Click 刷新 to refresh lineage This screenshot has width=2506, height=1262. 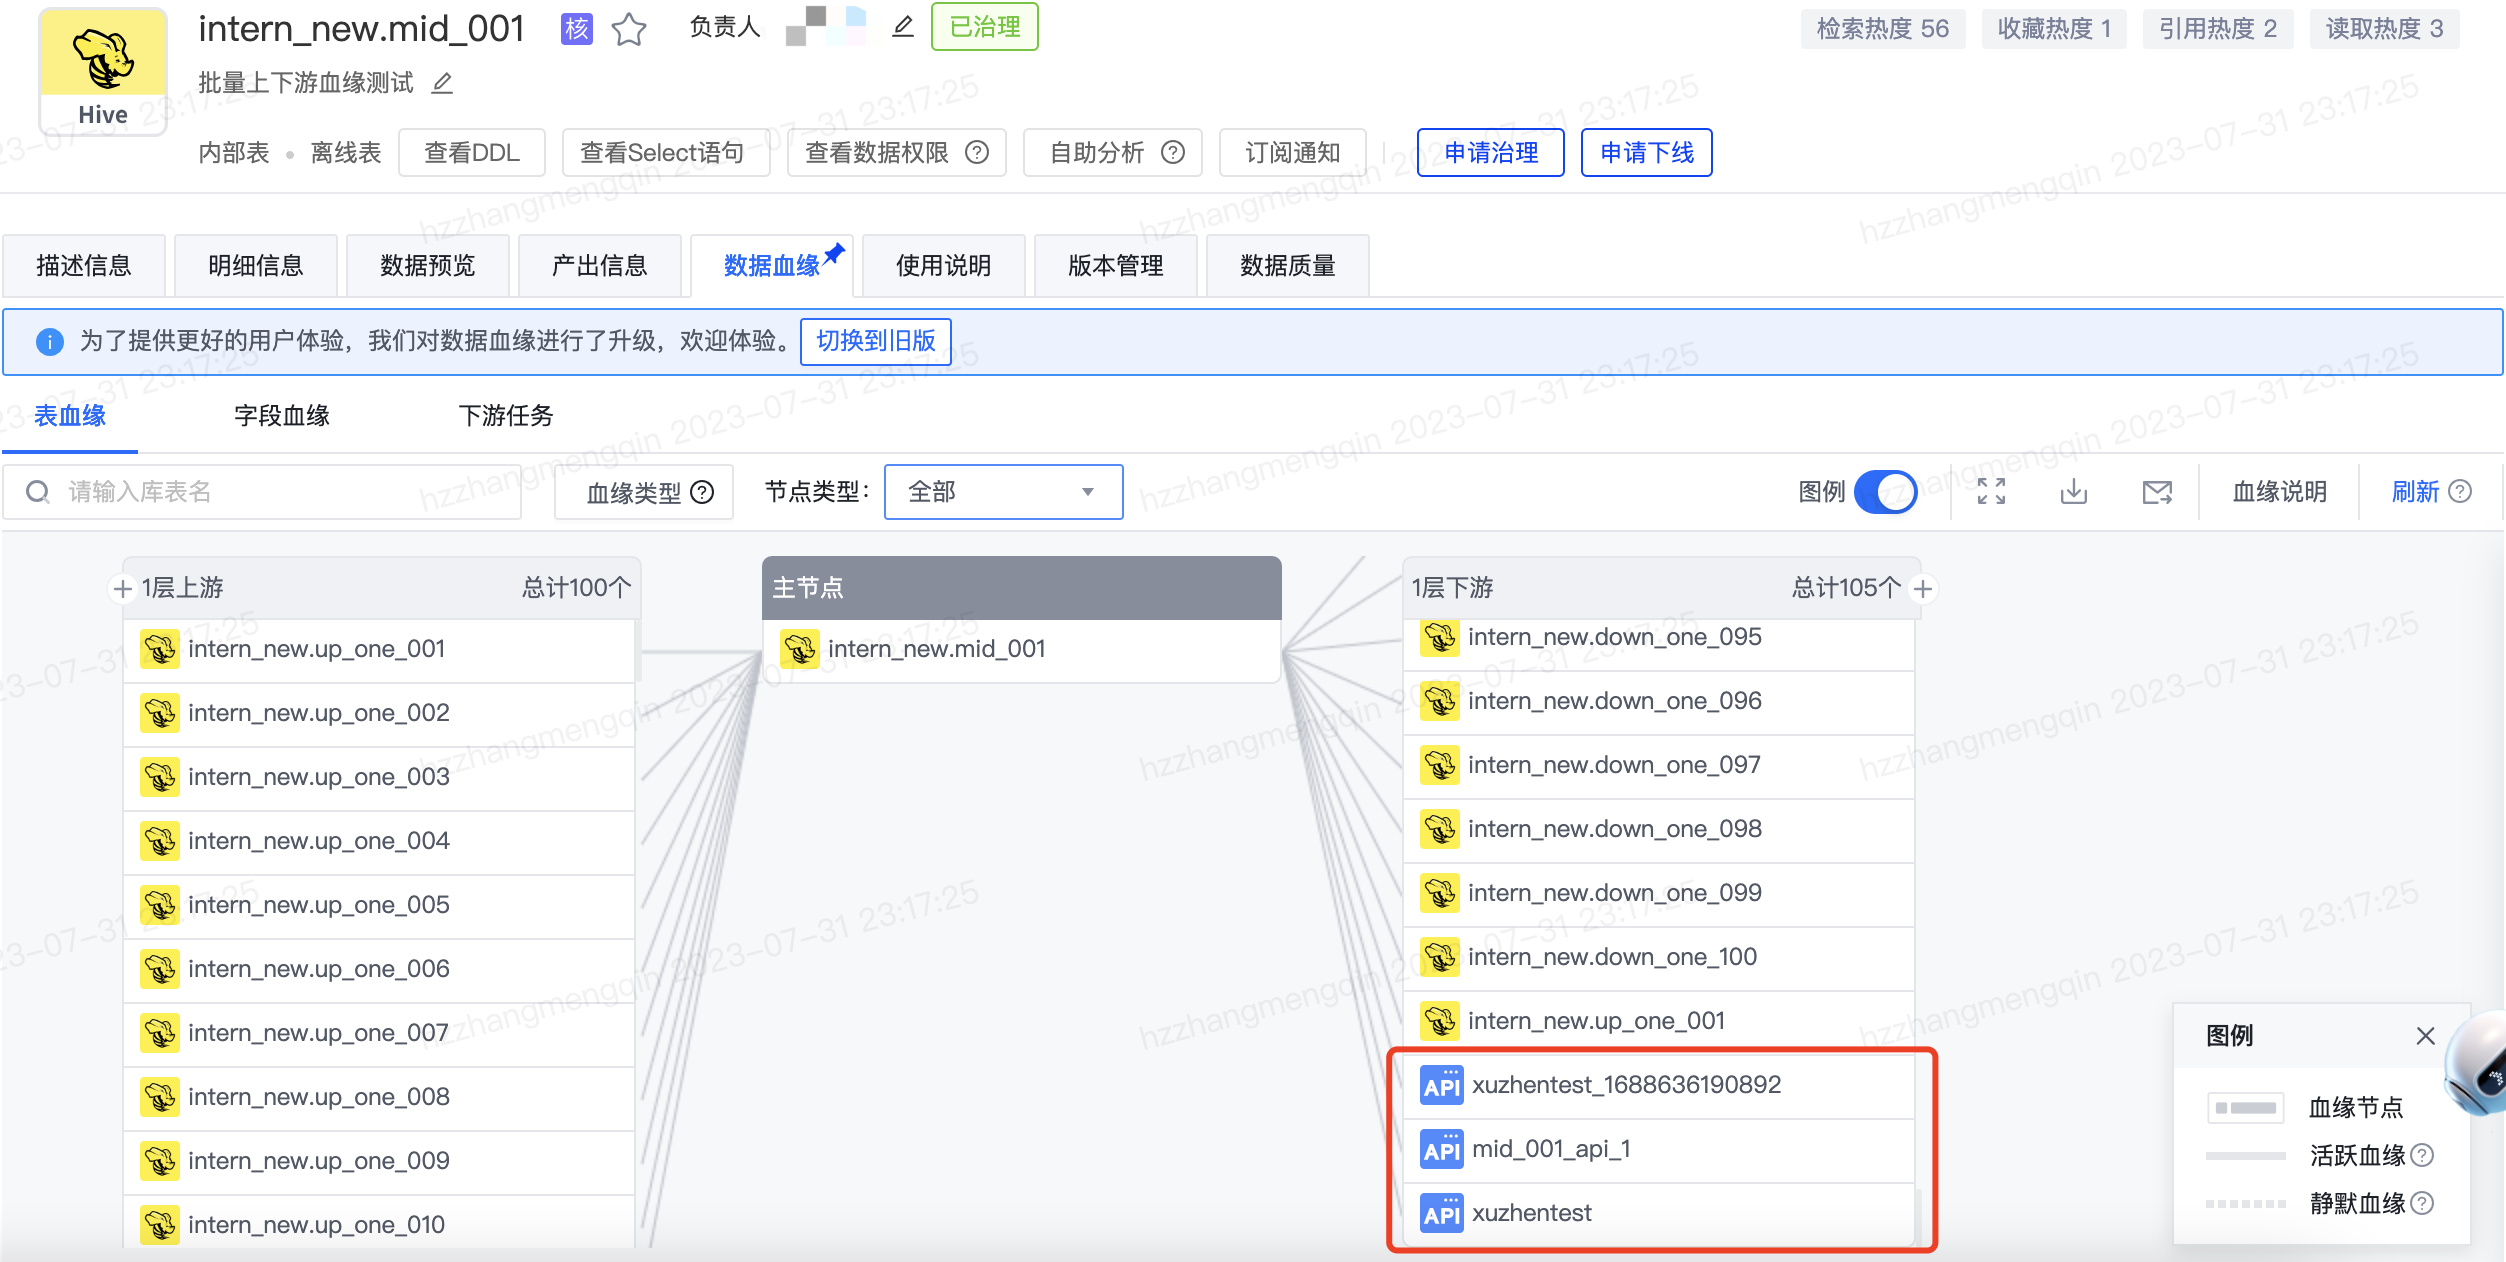[2415, 492]
